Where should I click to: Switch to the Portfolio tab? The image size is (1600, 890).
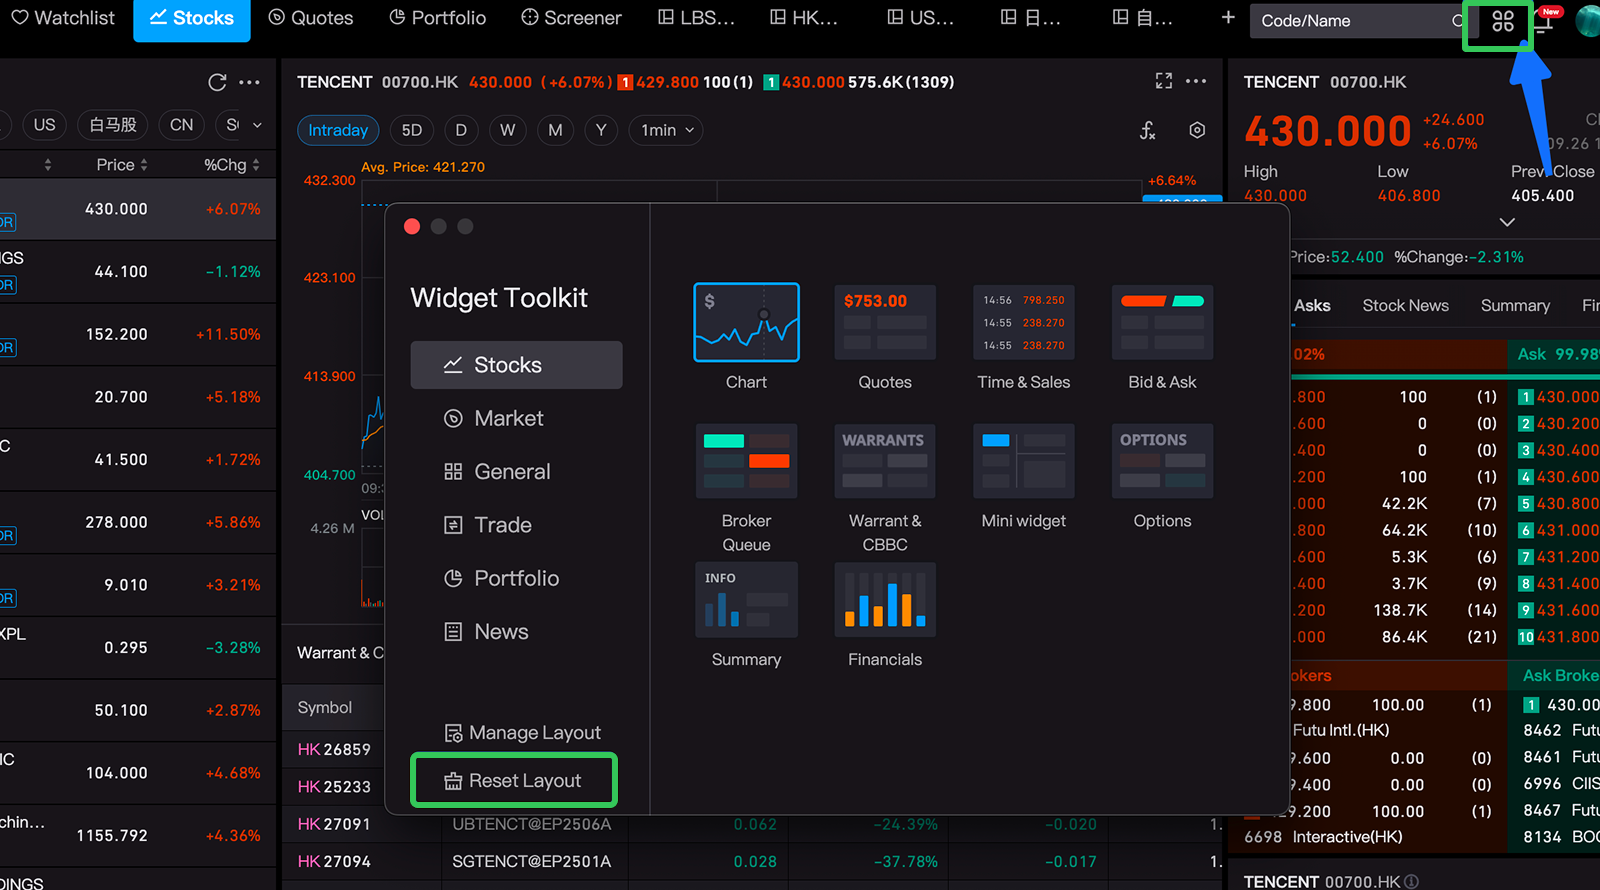click(x=437, y=18)
